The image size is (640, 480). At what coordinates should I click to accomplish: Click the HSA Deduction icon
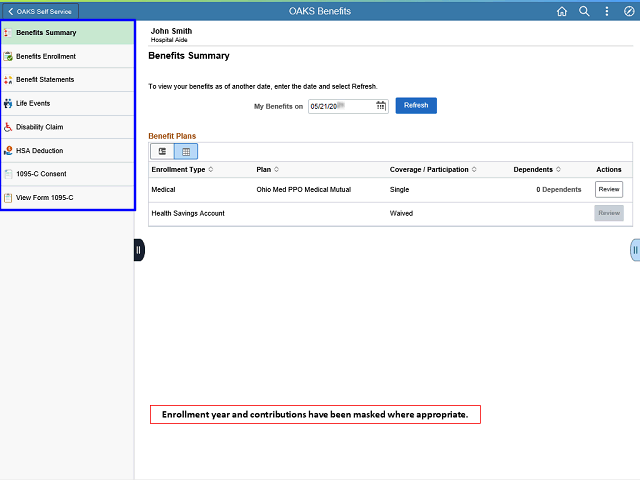[8, 151]
